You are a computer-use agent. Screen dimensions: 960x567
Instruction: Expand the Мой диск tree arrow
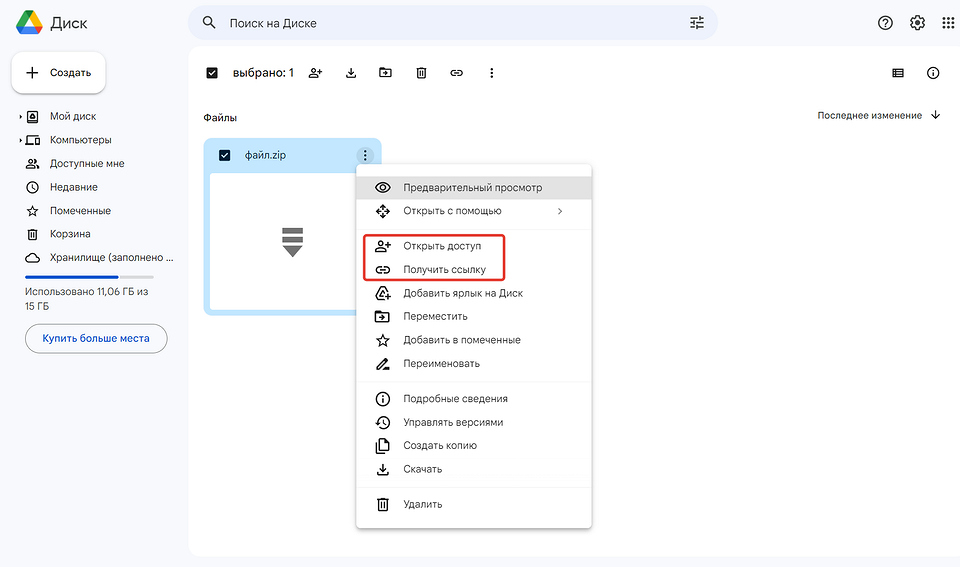pyautogui.click(x=20, y=116)
